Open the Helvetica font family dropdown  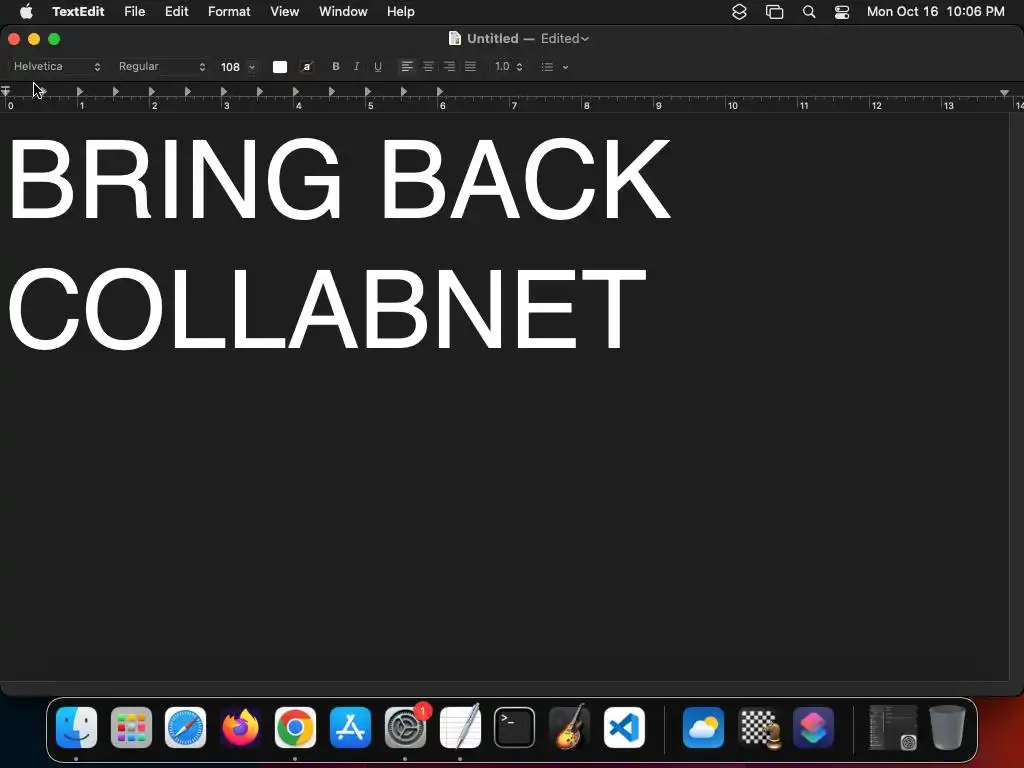(57, 67)
